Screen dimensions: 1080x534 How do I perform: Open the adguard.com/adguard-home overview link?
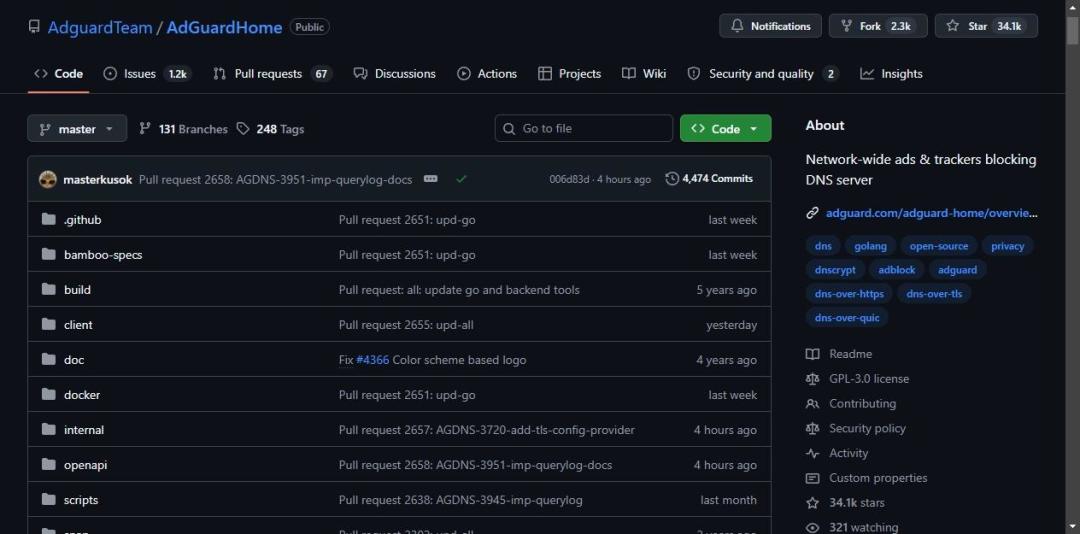tap(931, 213)
